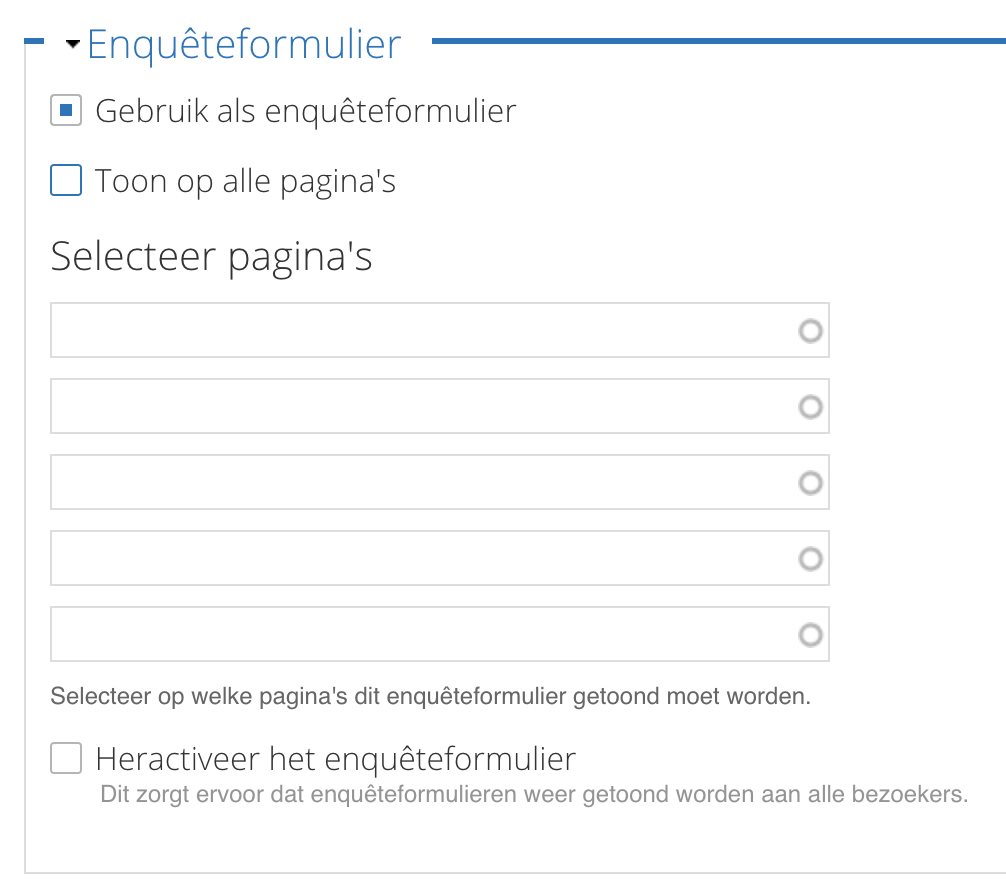Click the 'Toon op alle pagina's' label text
This screenshot has height=894, width=1006.
(245, 182)
